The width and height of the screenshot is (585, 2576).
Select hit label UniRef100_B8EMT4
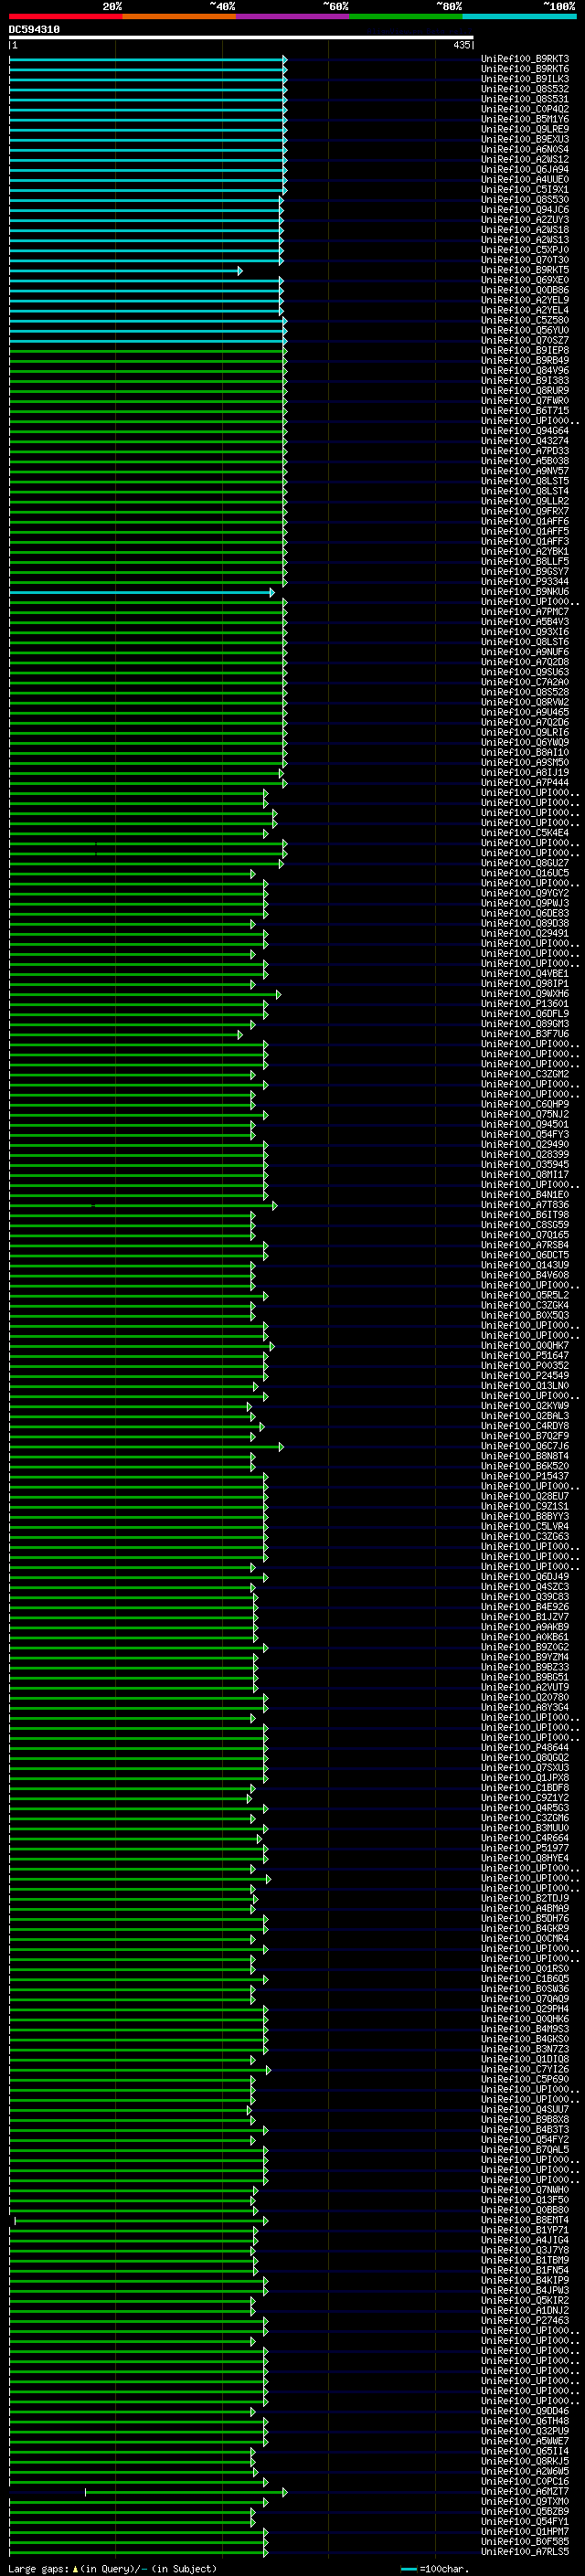tap(524, 2220)
